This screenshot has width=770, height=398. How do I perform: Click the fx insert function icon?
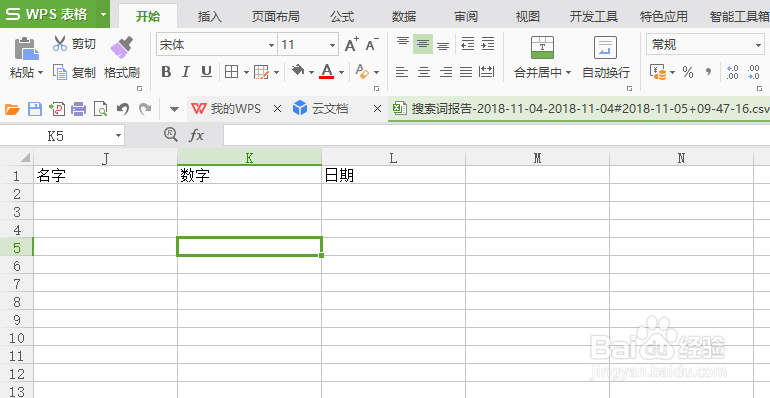(196, 135)
